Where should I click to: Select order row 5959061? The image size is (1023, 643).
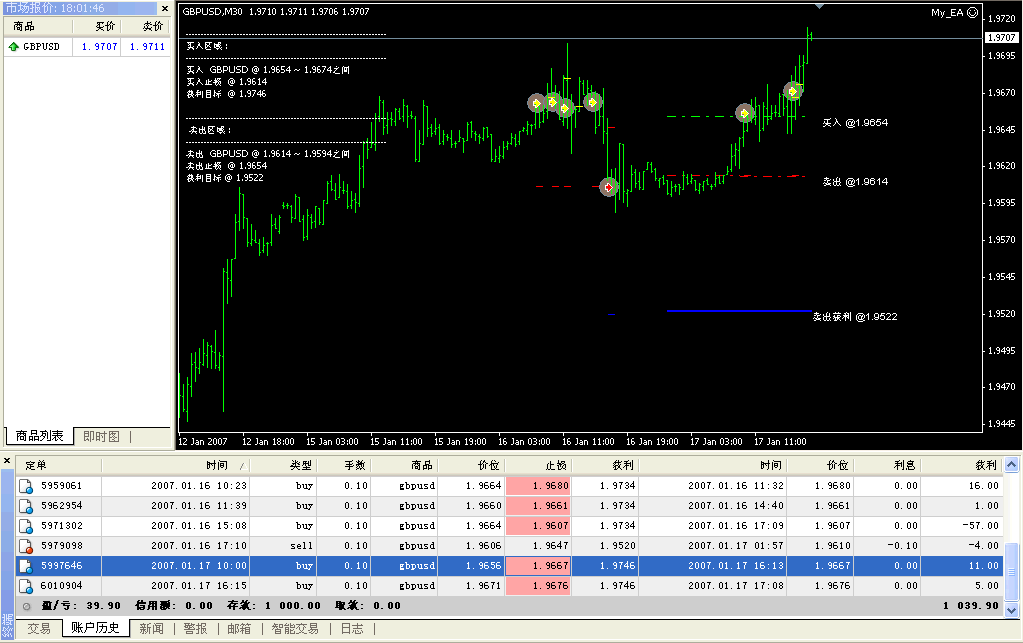pyautogui.click(x=510, y=486)
